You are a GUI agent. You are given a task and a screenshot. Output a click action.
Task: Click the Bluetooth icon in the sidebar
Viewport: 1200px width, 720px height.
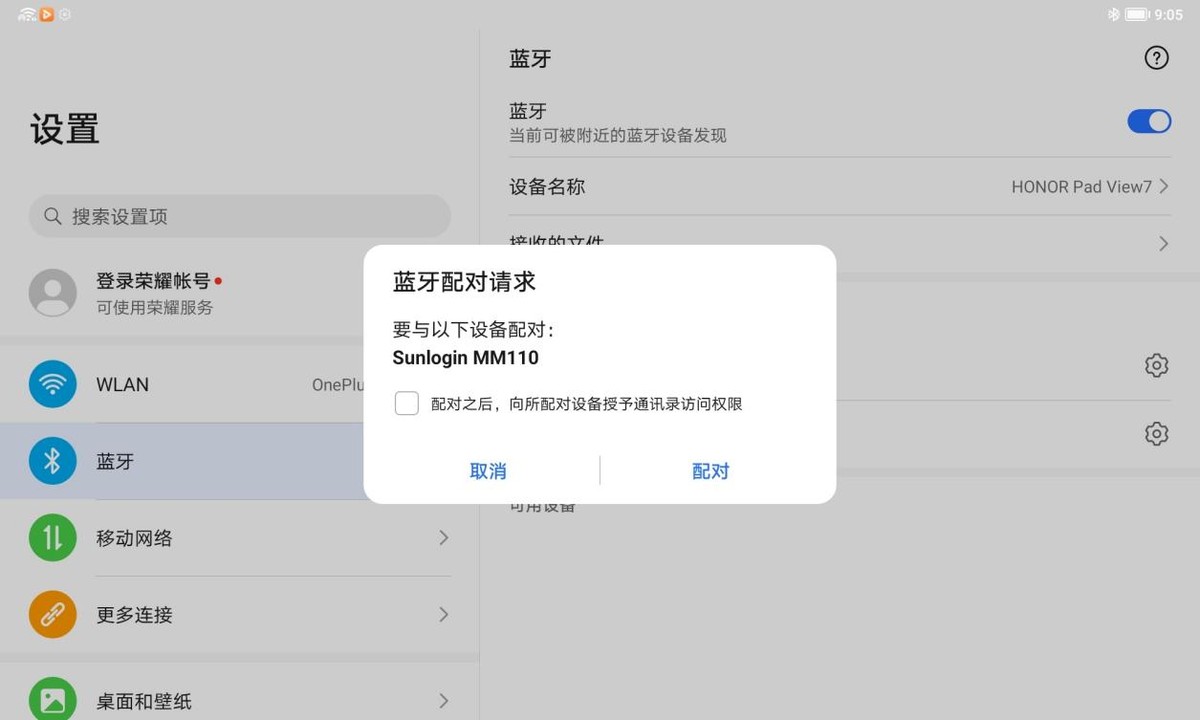click(52, 461)
